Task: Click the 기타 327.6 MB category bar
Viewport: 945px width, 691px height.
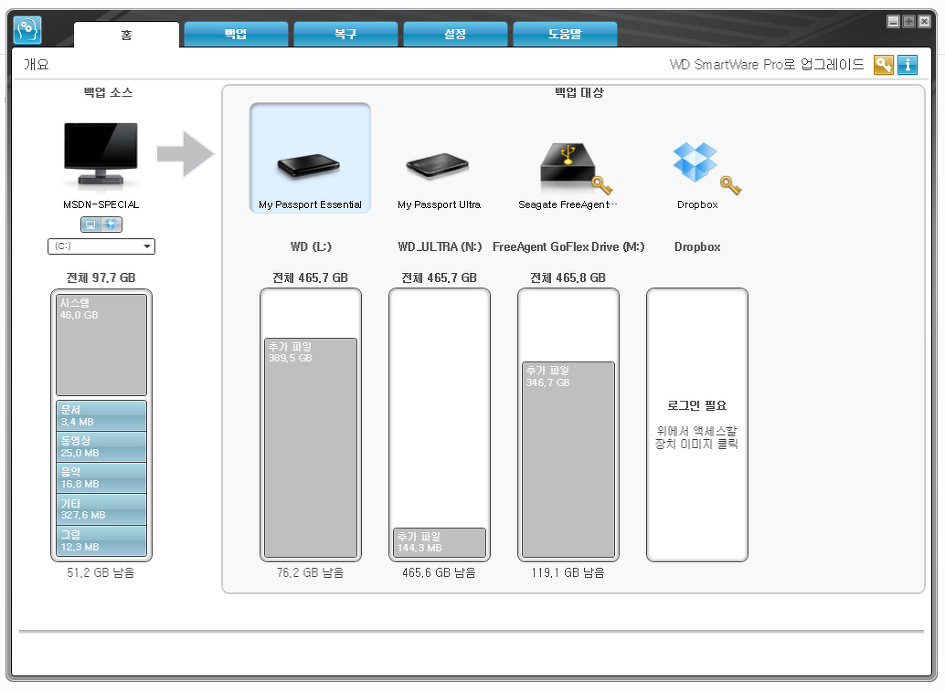Action: 101,510
